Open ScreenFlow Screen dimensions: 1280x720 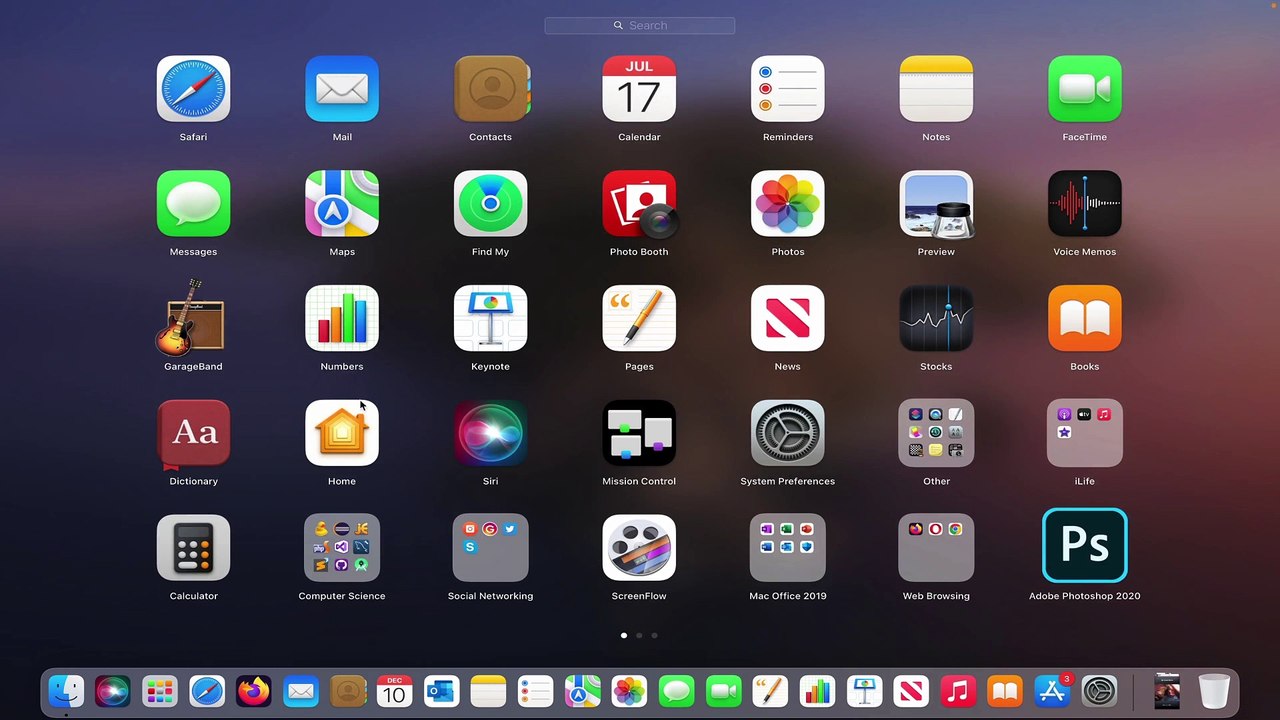(639, 548)
